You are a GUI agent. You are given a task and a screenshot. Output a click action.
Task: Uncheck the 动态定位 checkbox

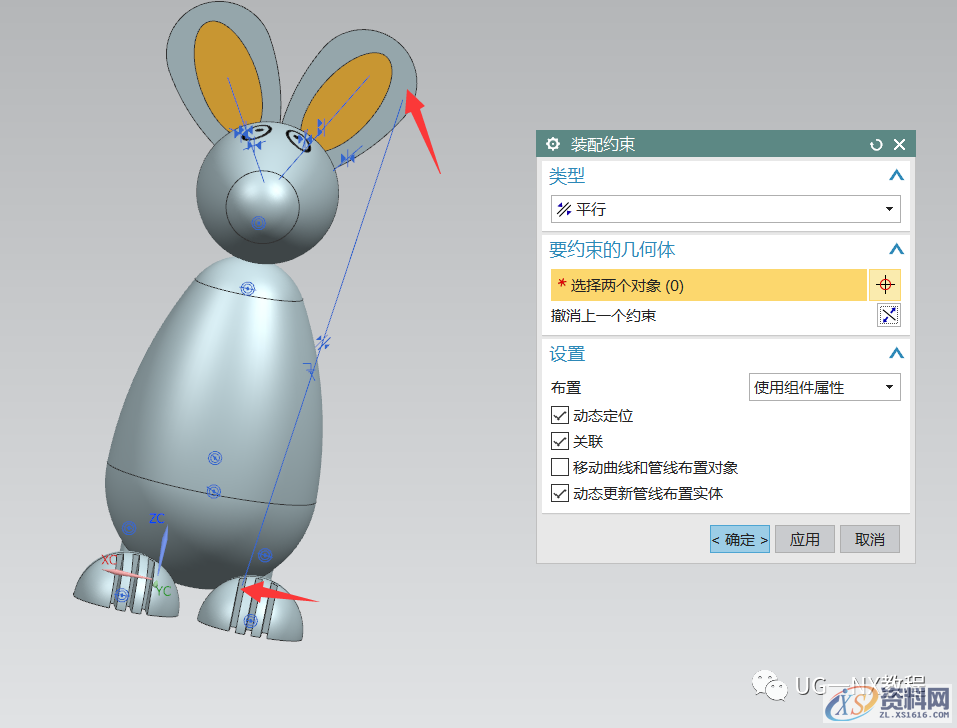(560, 415)
